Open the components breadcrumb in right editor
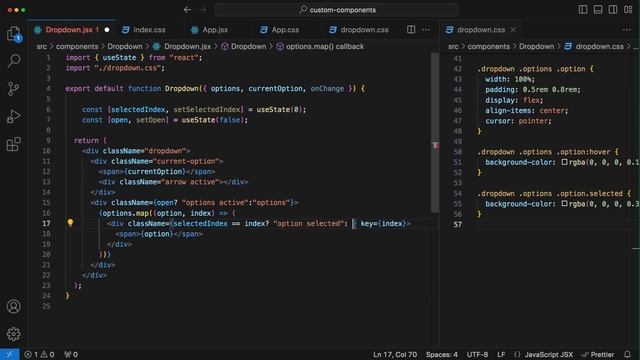 (489, 46)
